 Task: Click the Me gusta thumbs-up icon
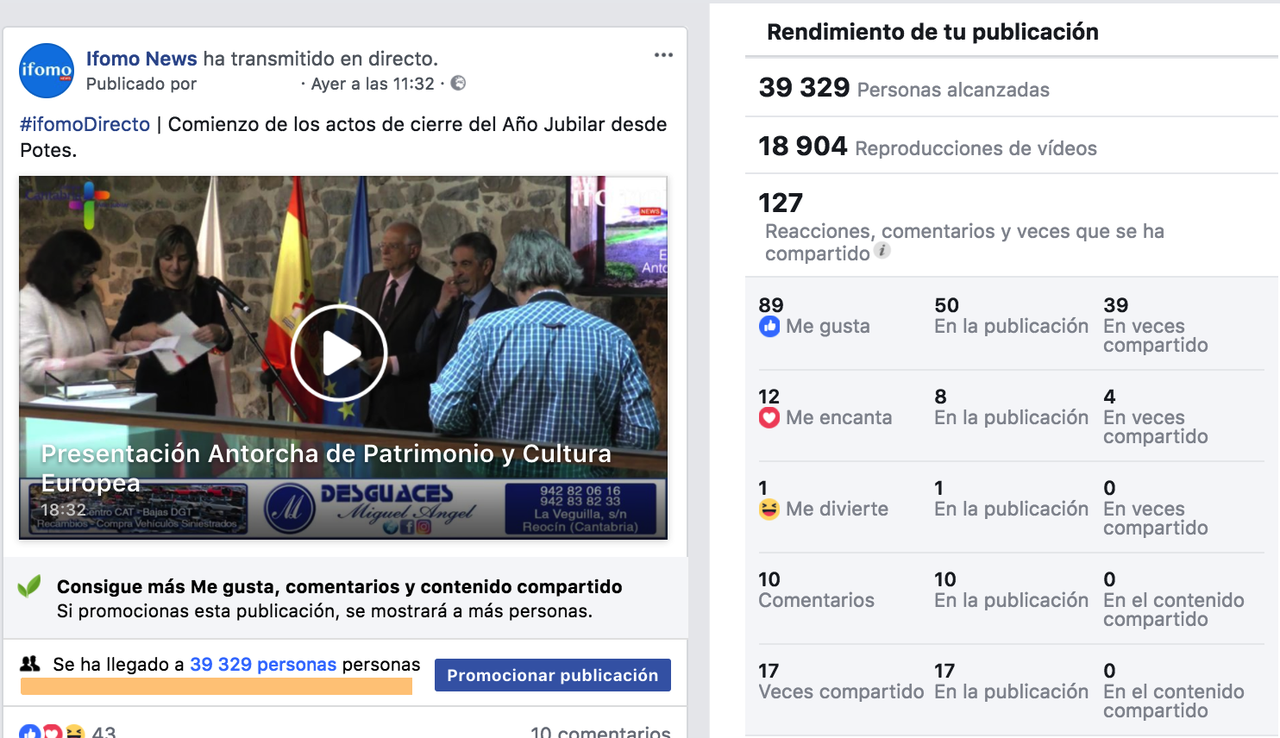click(769, 326)
